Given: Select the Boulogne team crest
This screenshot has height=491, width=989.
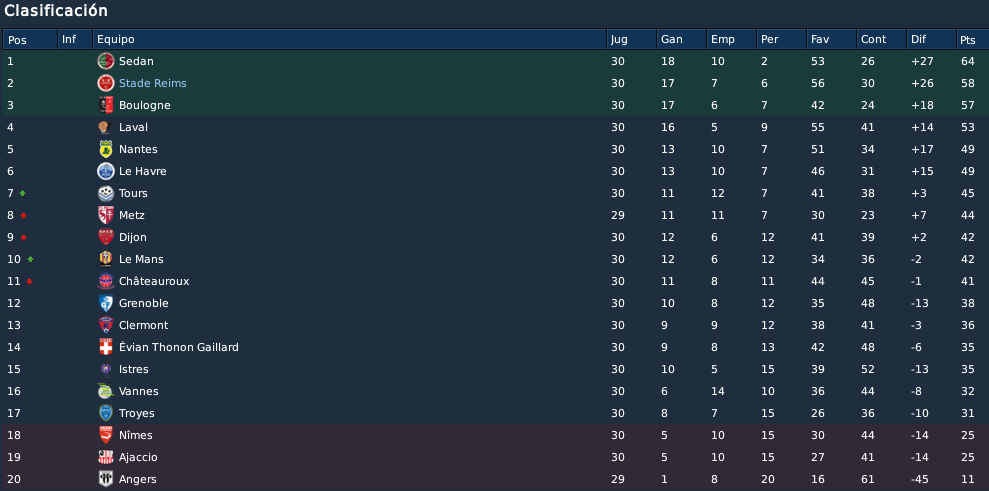Looking at the screenshot, I should 105,105.
